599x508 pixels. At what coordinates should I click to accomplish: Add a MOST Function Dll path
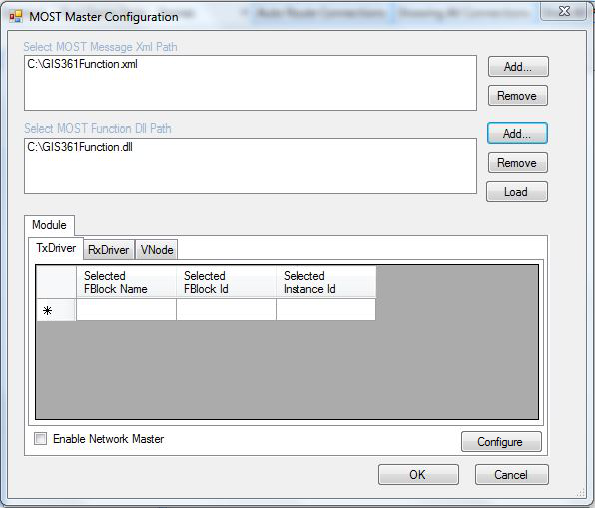[x=517, y=133]
